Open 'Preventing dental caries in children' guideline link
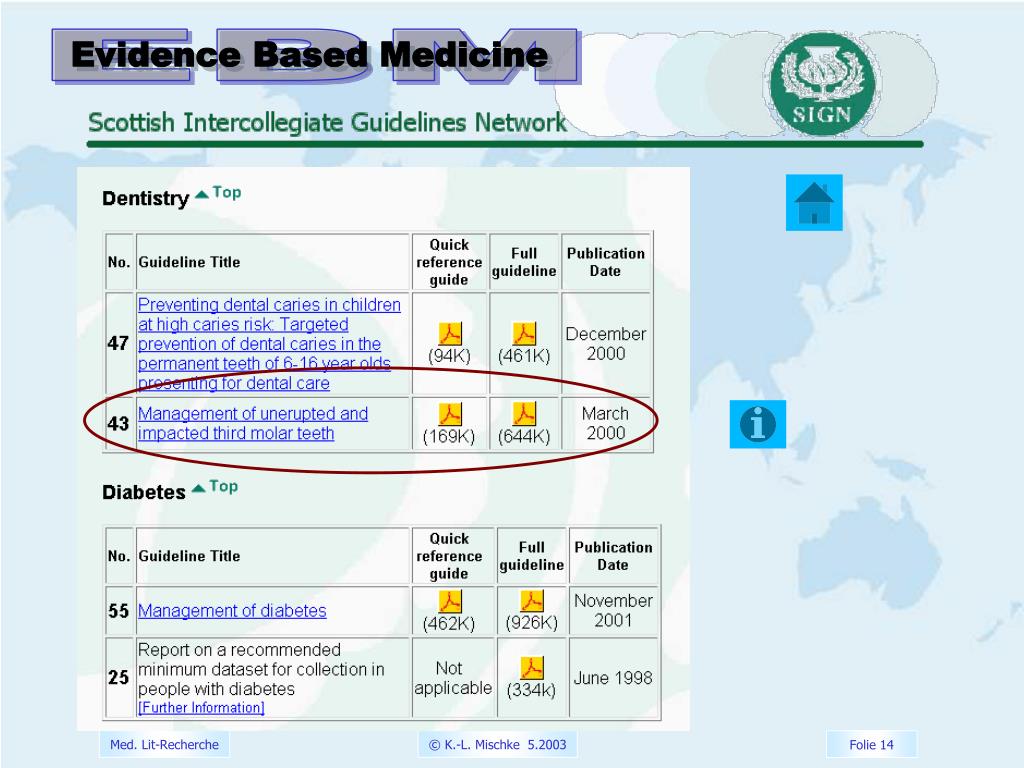 (x=269, y=344)
